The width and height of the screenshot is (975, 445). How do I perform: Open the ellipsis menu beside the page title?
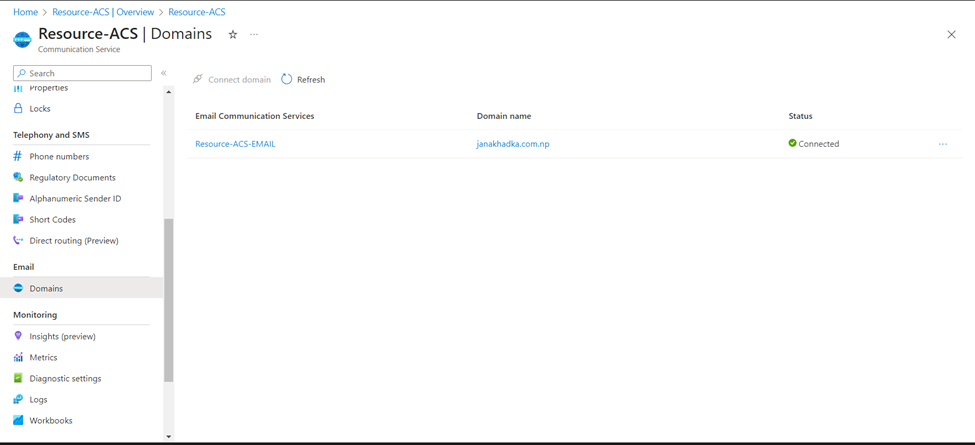[254, 35]
